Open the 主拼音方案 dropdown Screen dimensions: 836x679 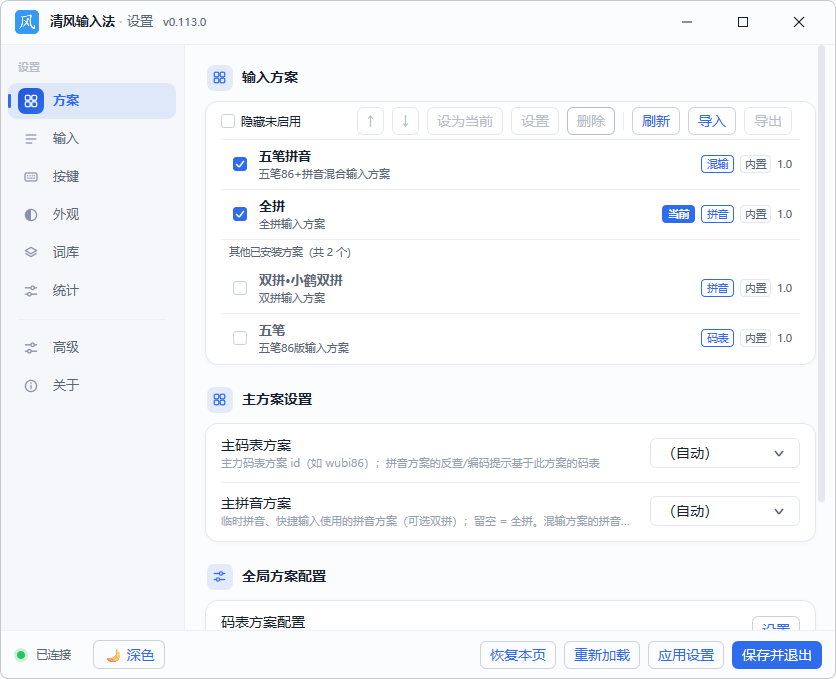pos(725,511)
